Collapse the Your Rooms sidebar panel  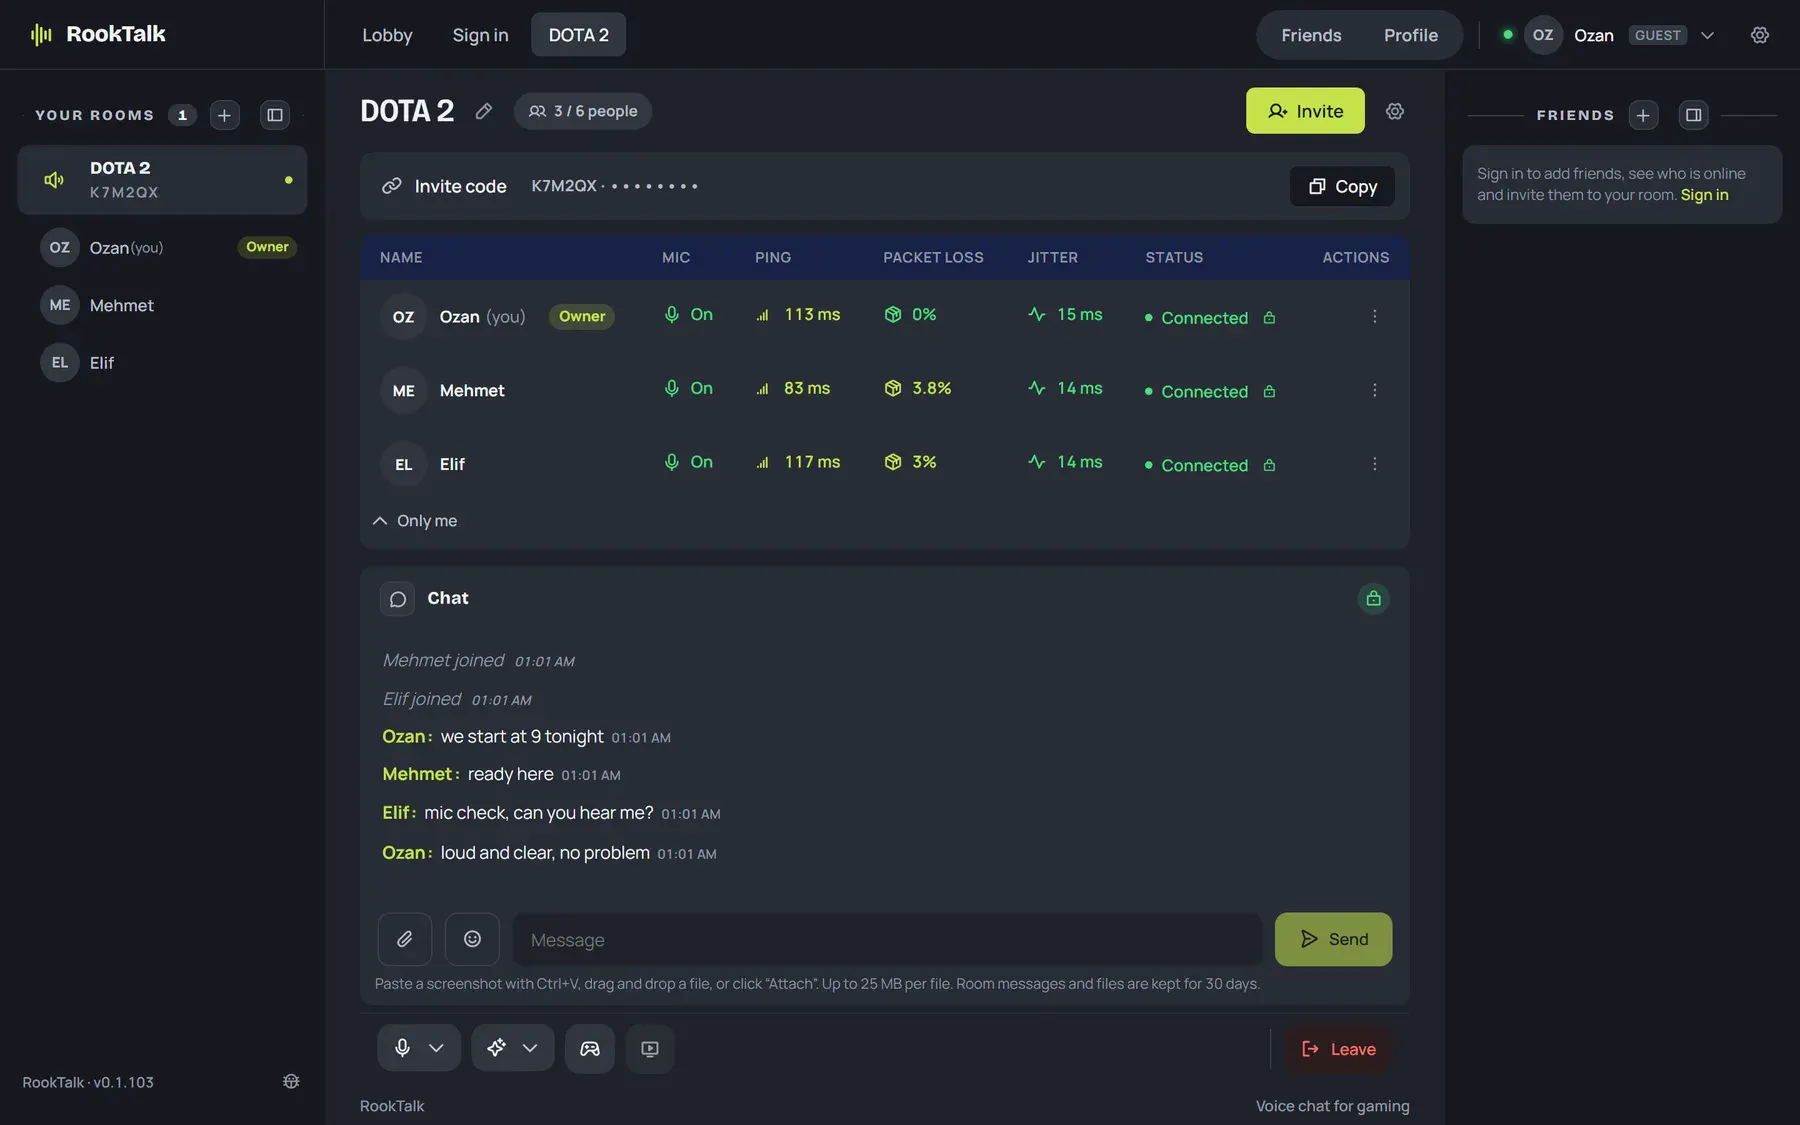[x=274, y=115]
